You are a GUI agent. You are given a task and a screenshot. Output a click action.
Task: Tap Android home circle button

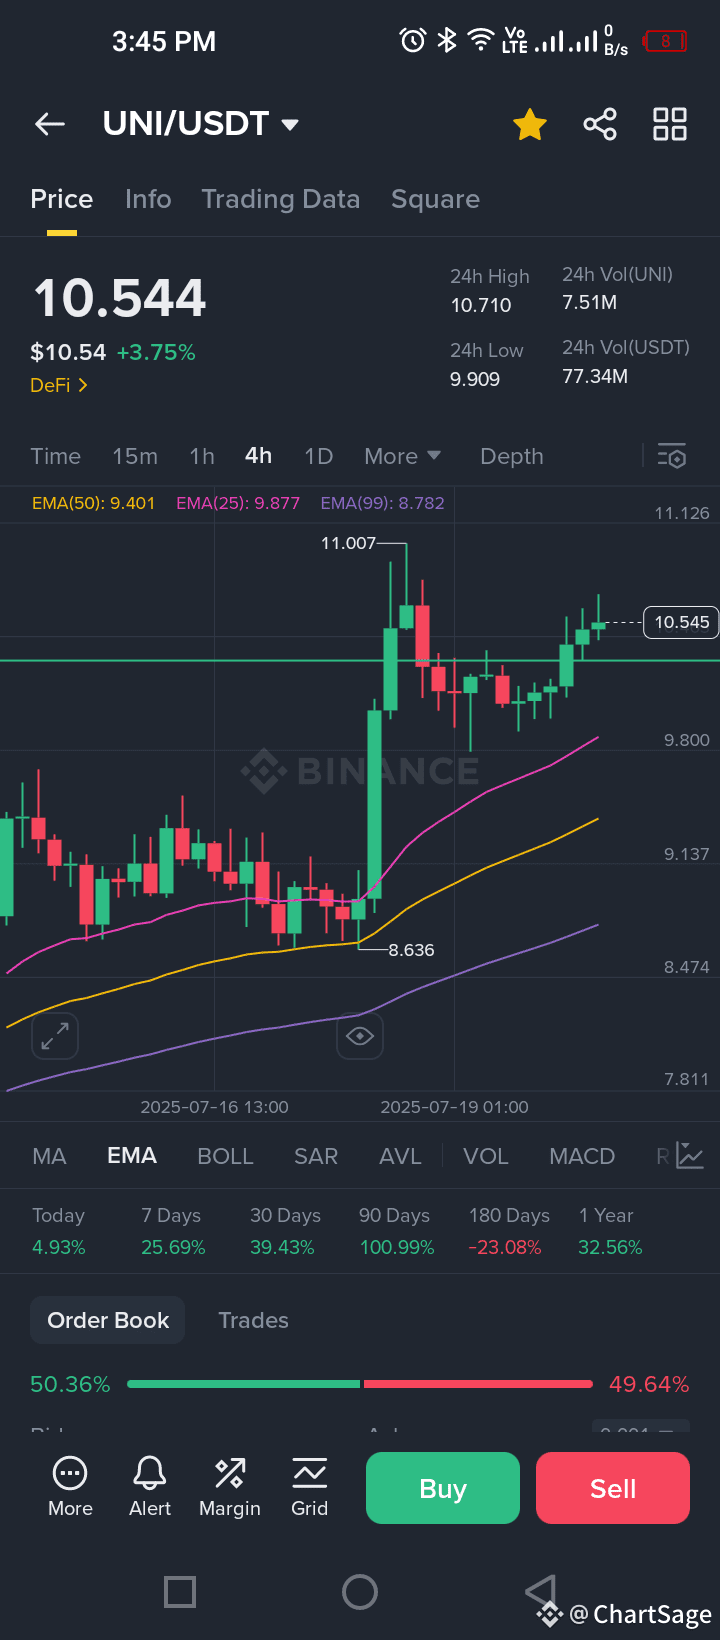pyautogui.click(x=360, y=1591)
